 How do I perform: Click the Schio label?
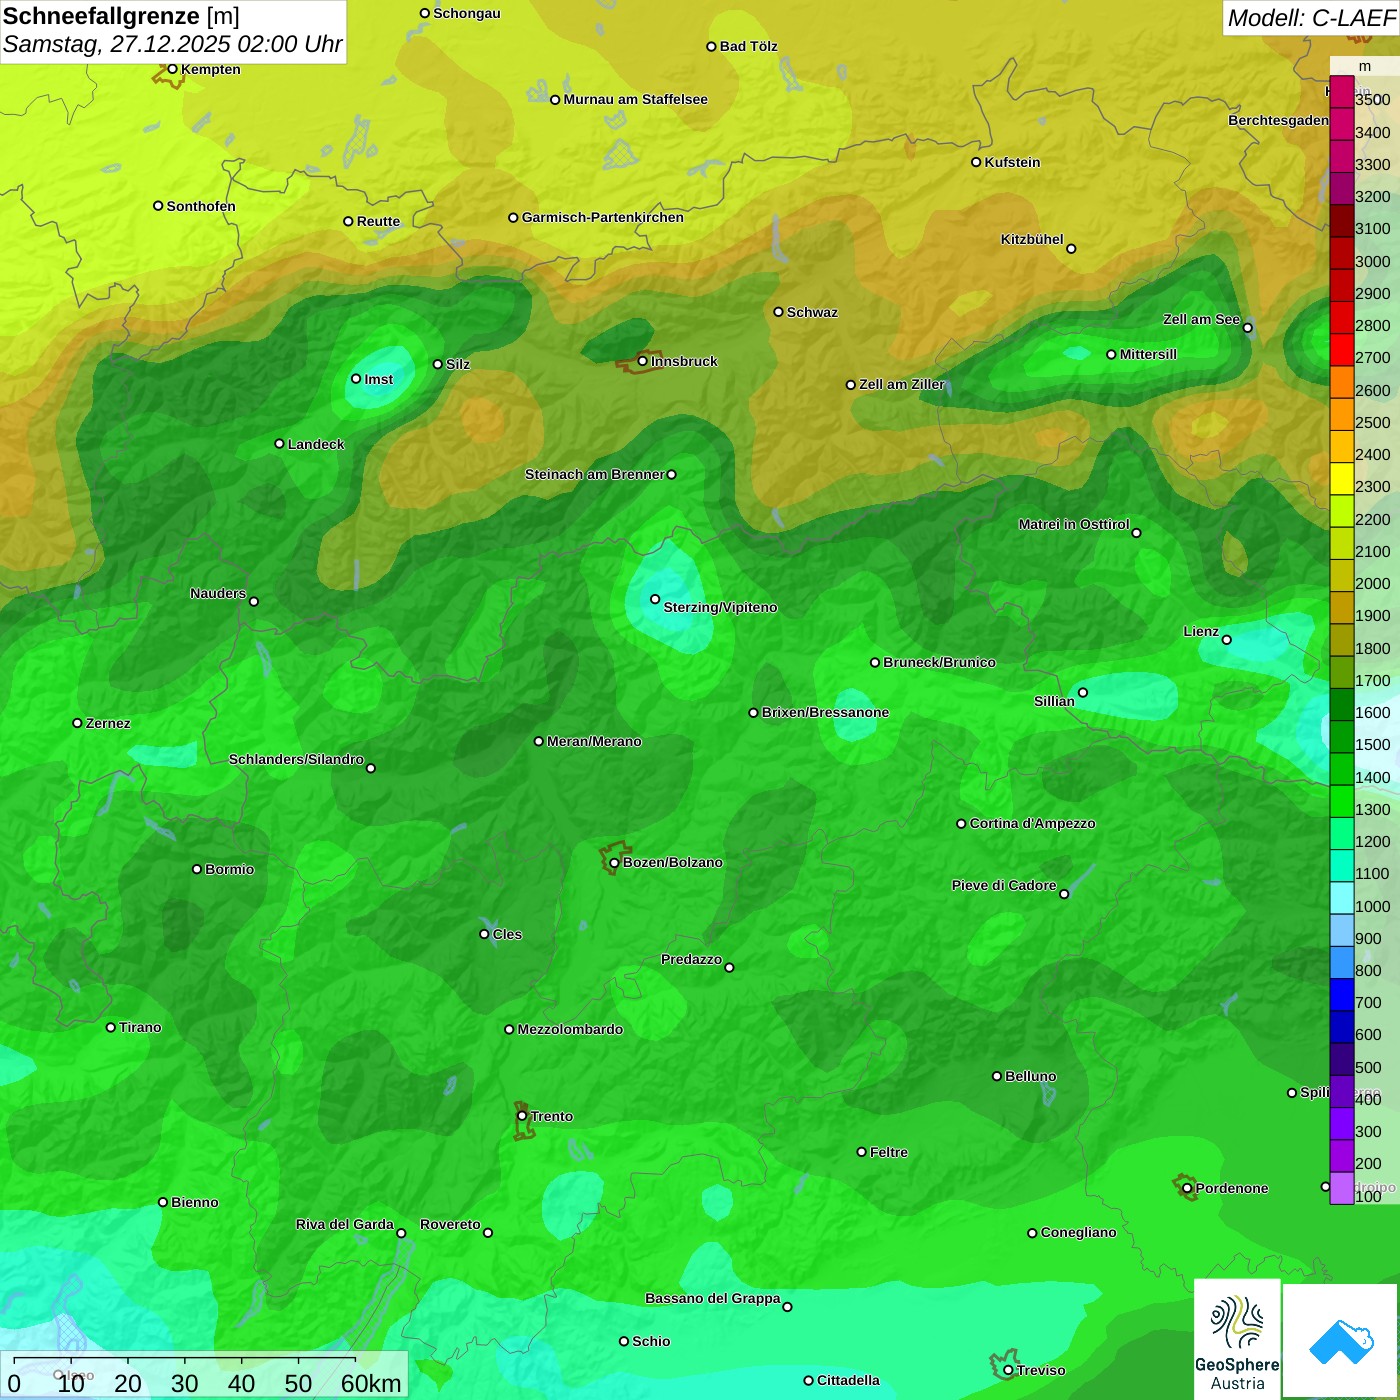coord(651,1341)
